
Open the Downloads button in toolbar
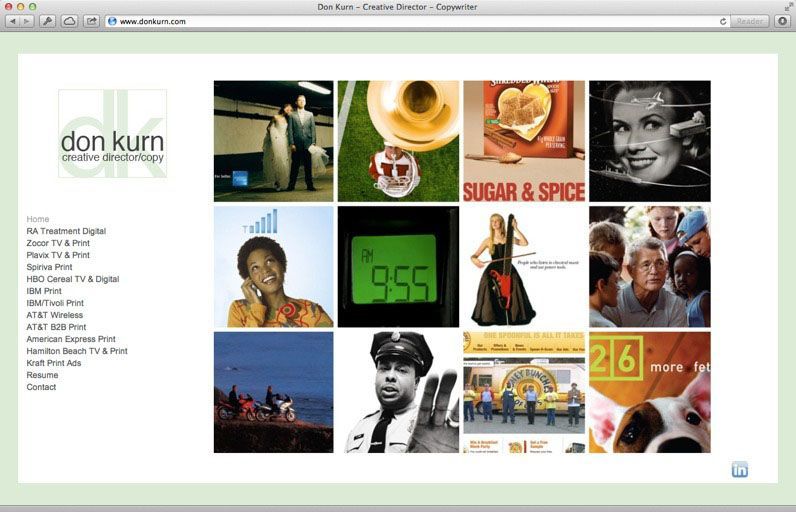[x=782, y=21]
